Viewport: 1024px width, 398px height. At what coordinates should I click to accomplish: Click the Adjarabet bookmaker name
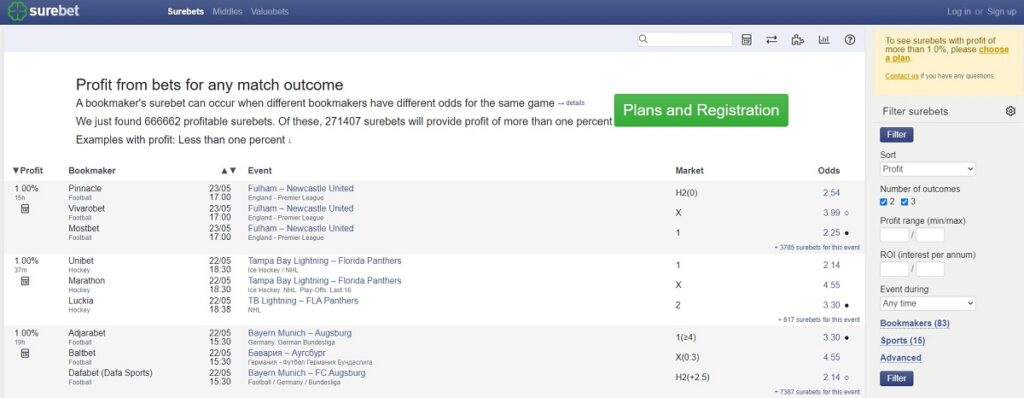(87, 333)
